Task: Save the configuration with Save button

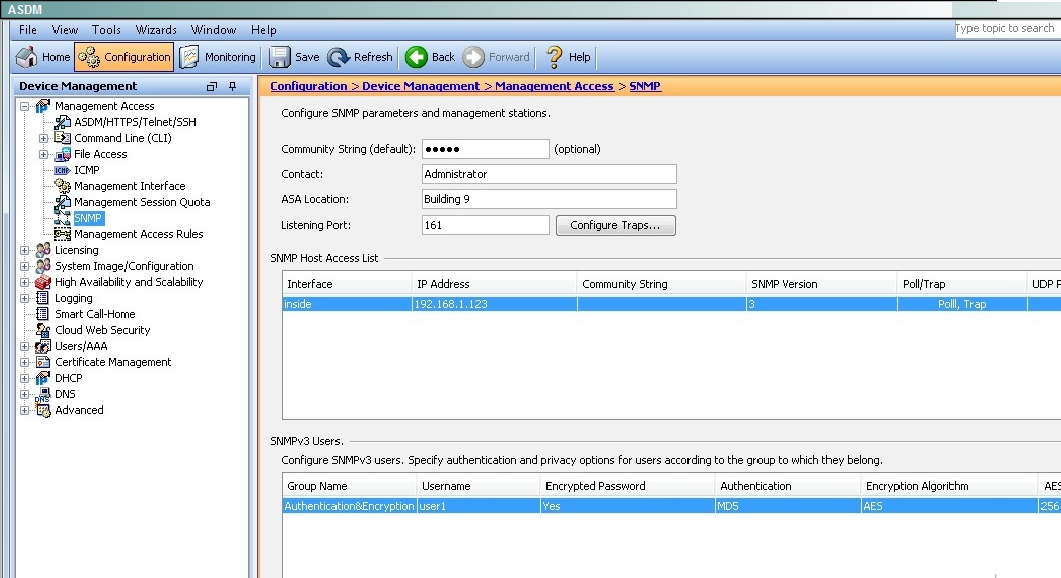Action: (x=294, y=57)
